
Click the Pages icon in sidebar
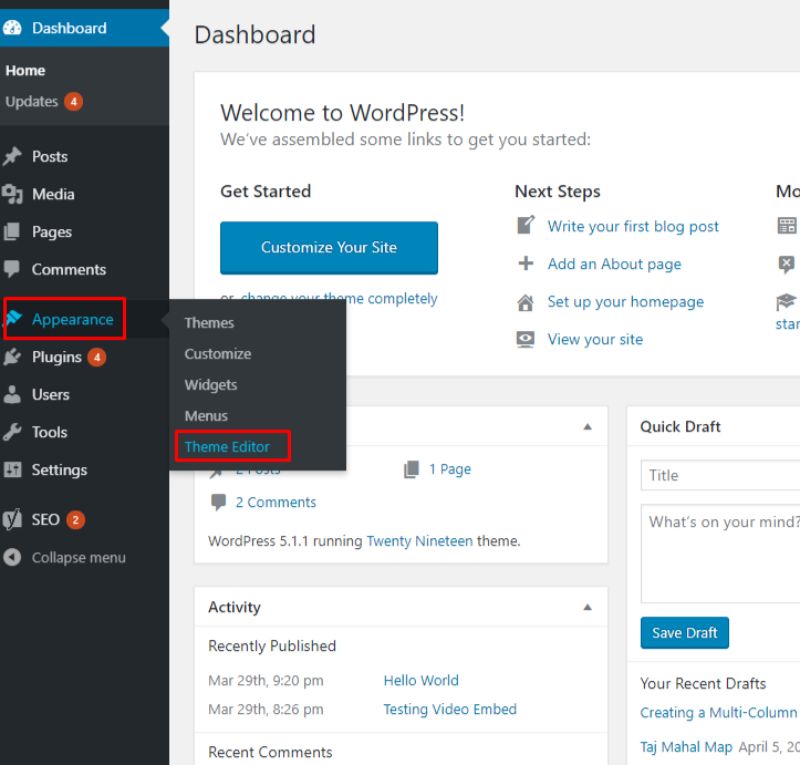[x=12, y=232]
